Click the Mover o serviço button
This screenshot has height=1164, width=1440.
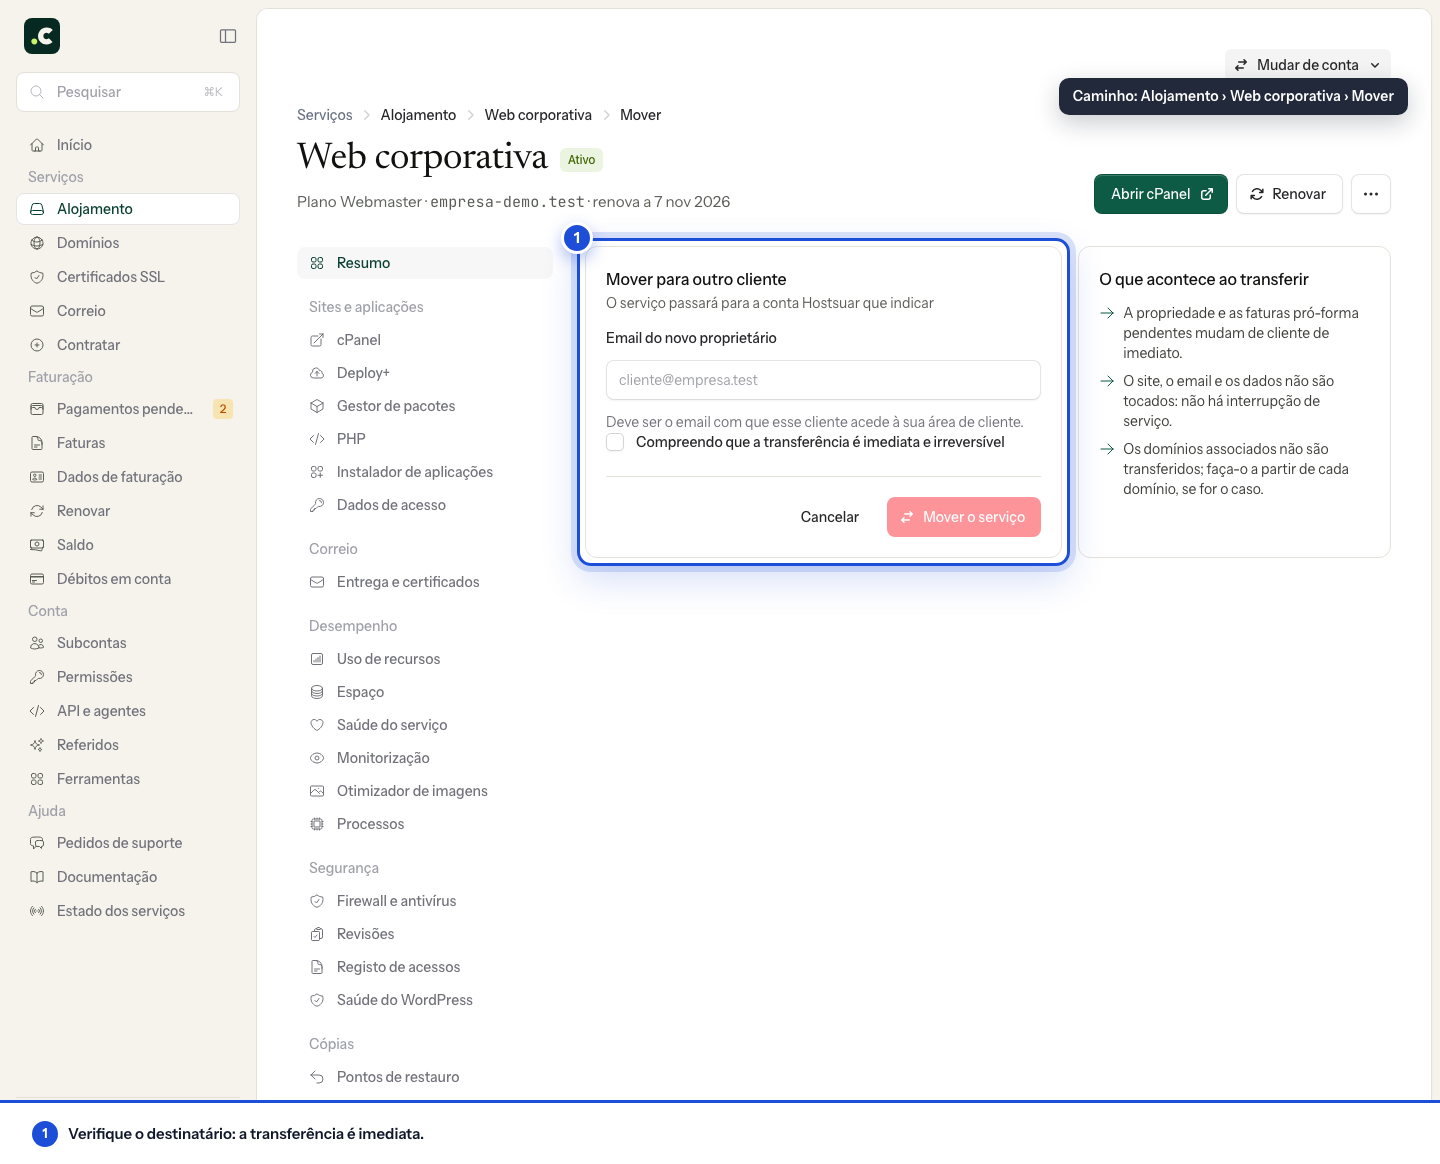[964, 517]
